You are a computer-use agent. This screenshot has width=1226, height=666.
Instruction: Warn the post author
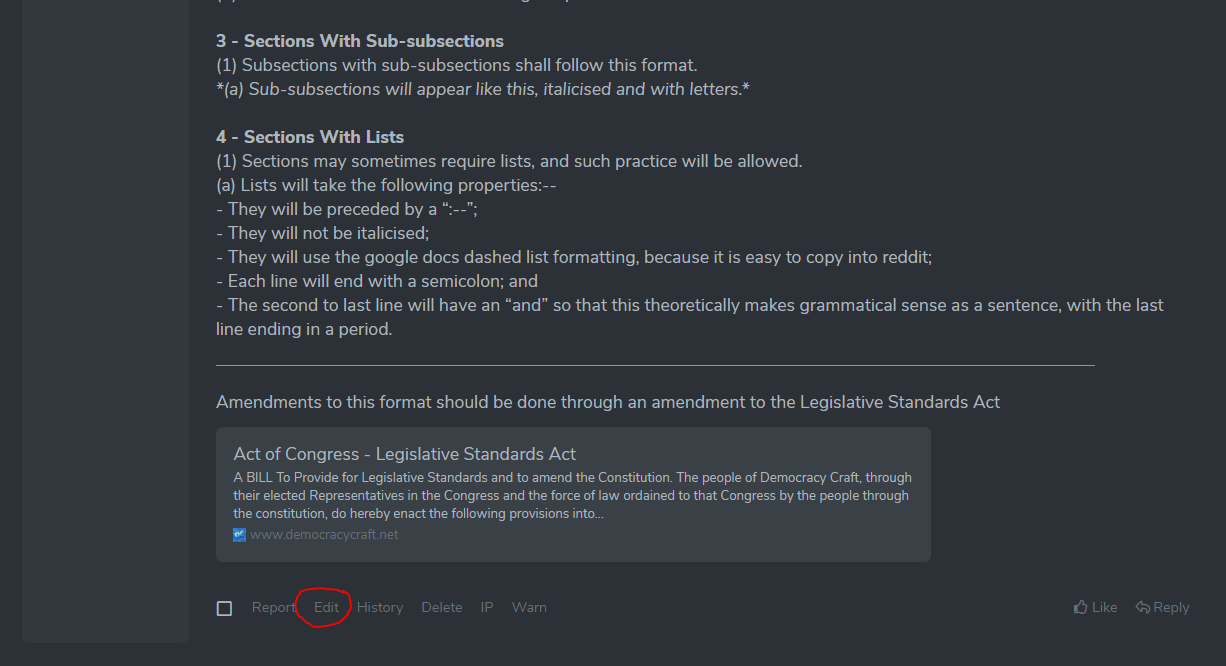click(529, 607)
